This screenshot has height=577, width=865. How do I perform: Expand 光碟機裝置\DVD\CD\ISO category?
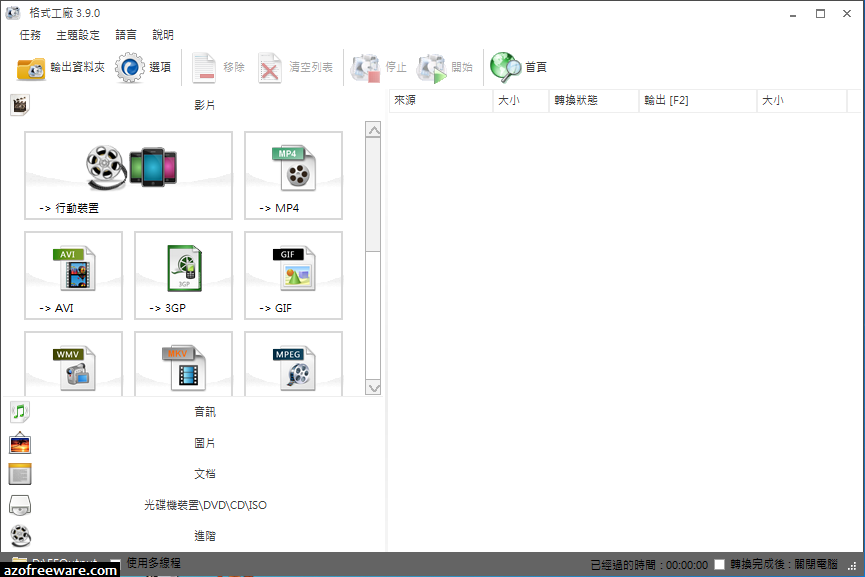tap(193, 505)
